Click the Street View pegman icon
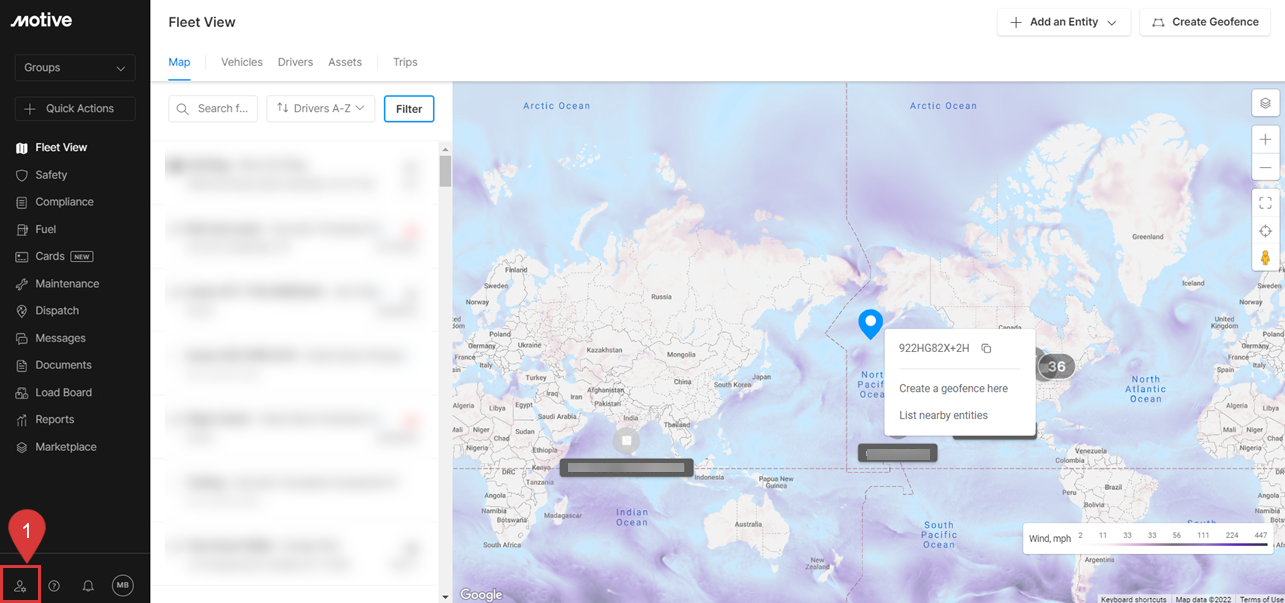 tap(1265, 258)
